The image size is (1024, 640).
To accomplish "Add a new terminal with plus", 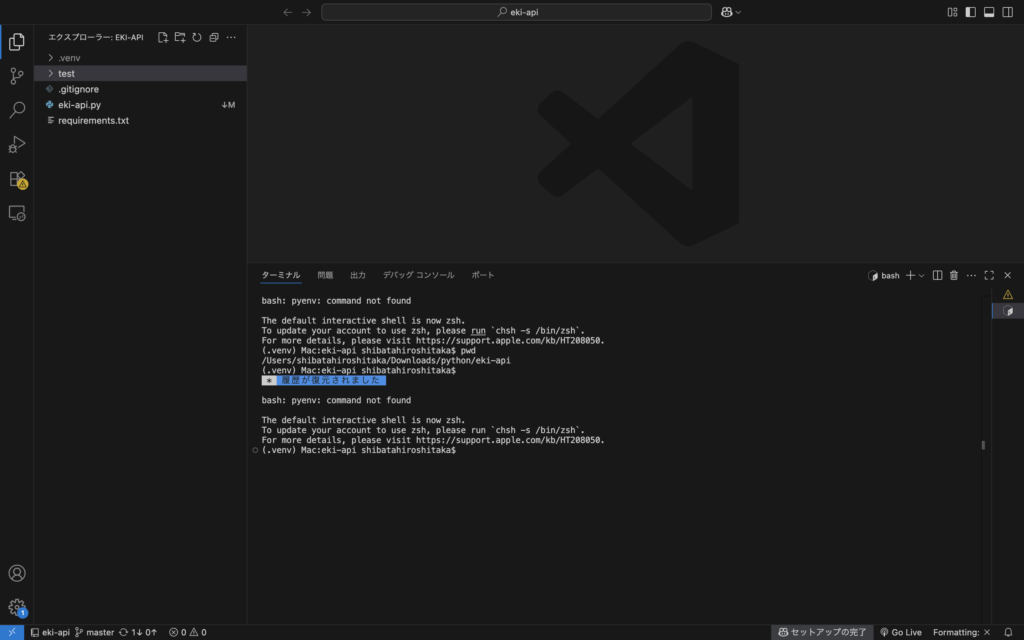I will [910, 276].
